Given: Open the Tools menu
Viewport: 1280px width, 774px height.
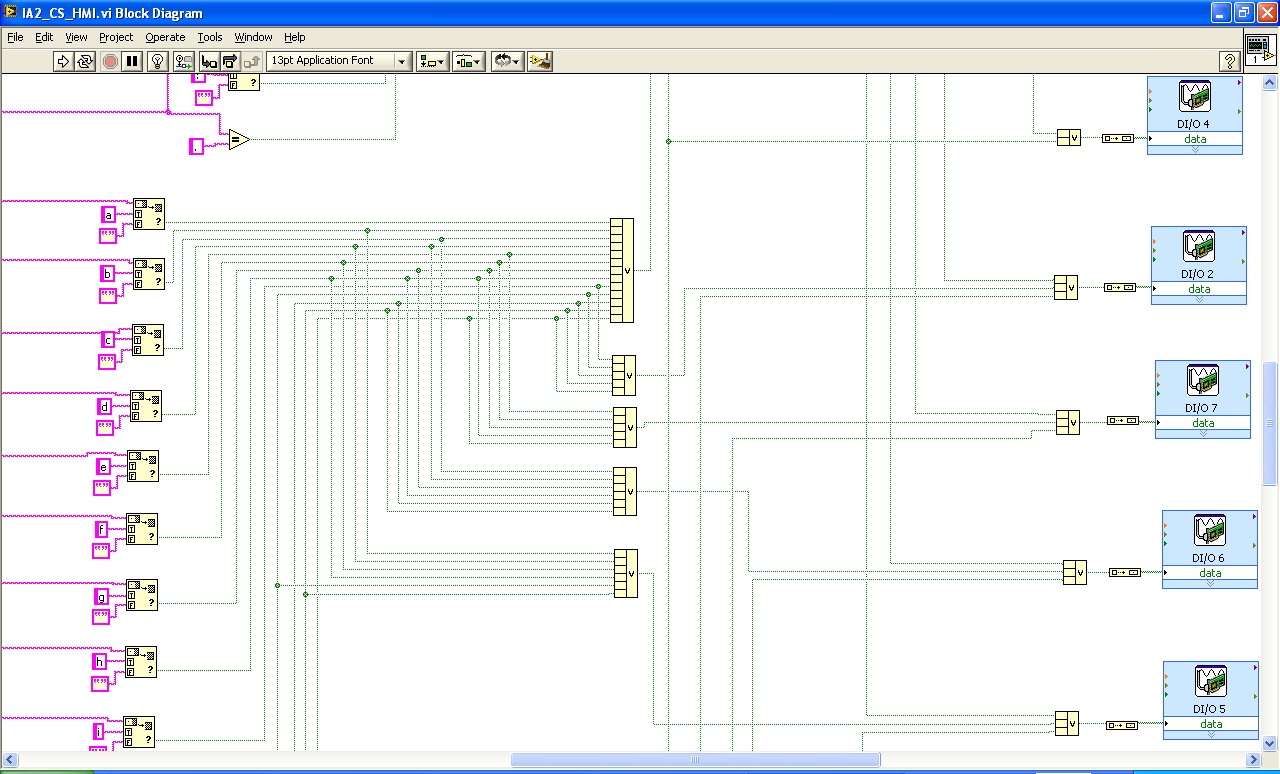Looking at the screenshot, I should [x=209, y=37].
